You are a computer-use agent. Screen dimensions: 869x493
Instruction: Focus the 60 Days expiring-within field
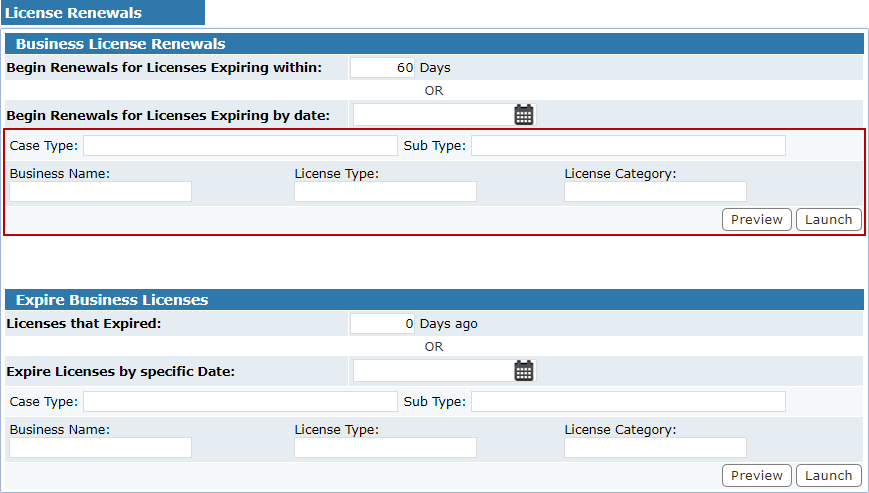coord(382,68)
